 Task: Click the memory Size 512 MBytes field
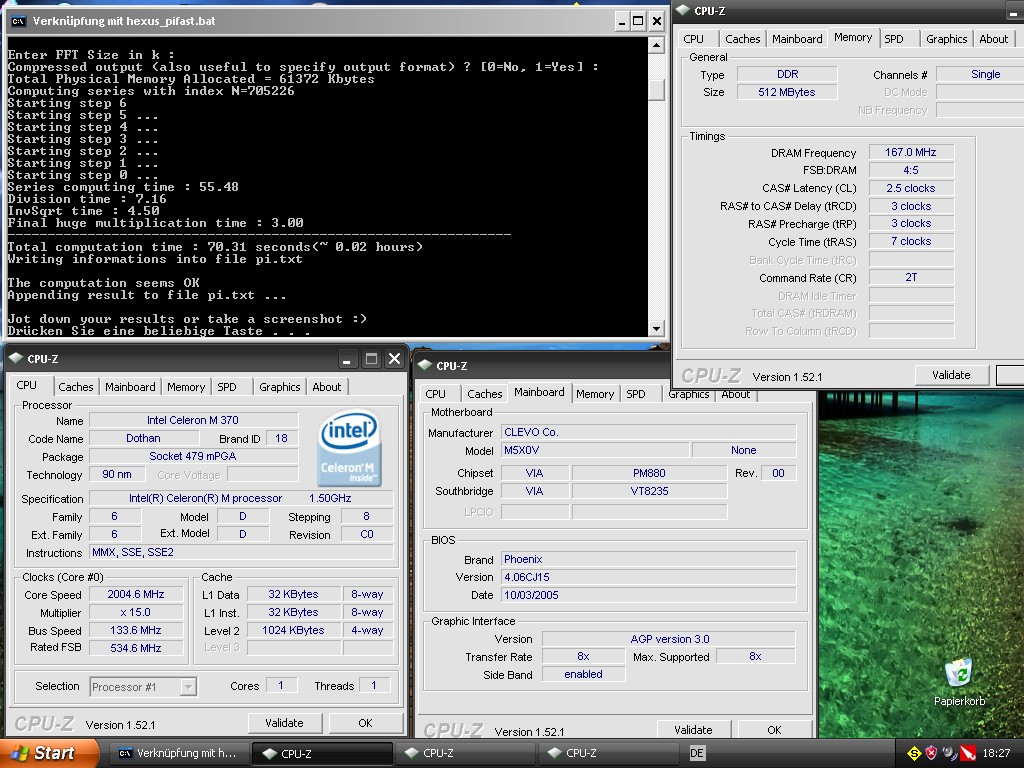pos(787,92)
